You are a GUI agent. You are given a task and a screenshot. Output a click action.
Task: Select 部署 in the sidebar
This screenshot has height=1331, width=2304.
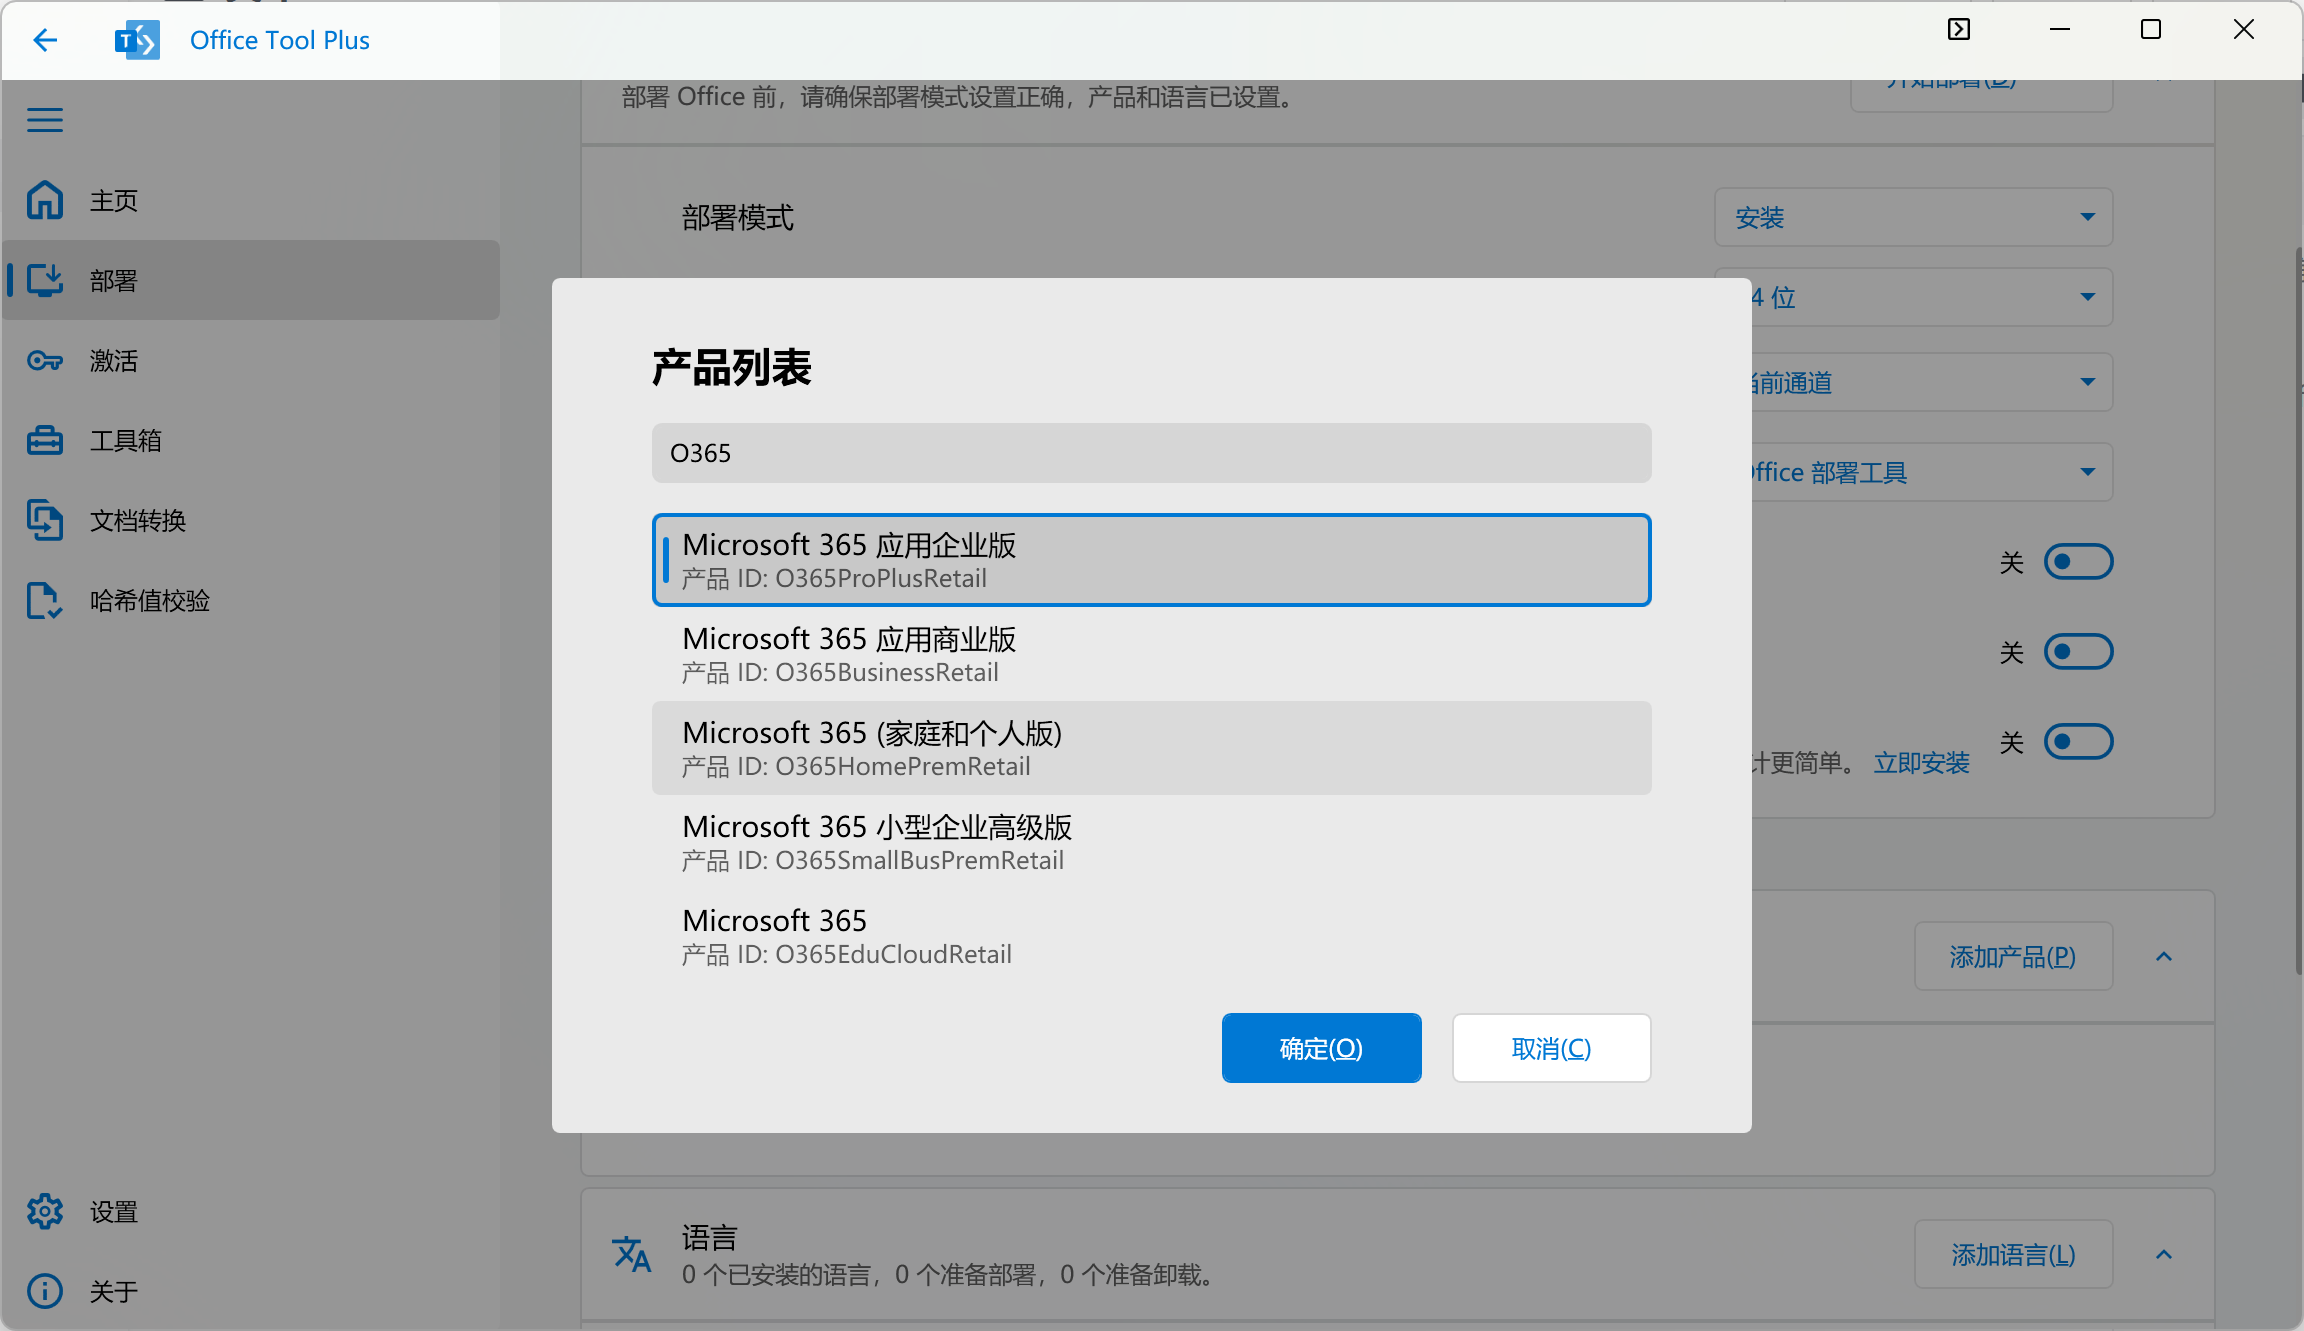pos(251,280)
